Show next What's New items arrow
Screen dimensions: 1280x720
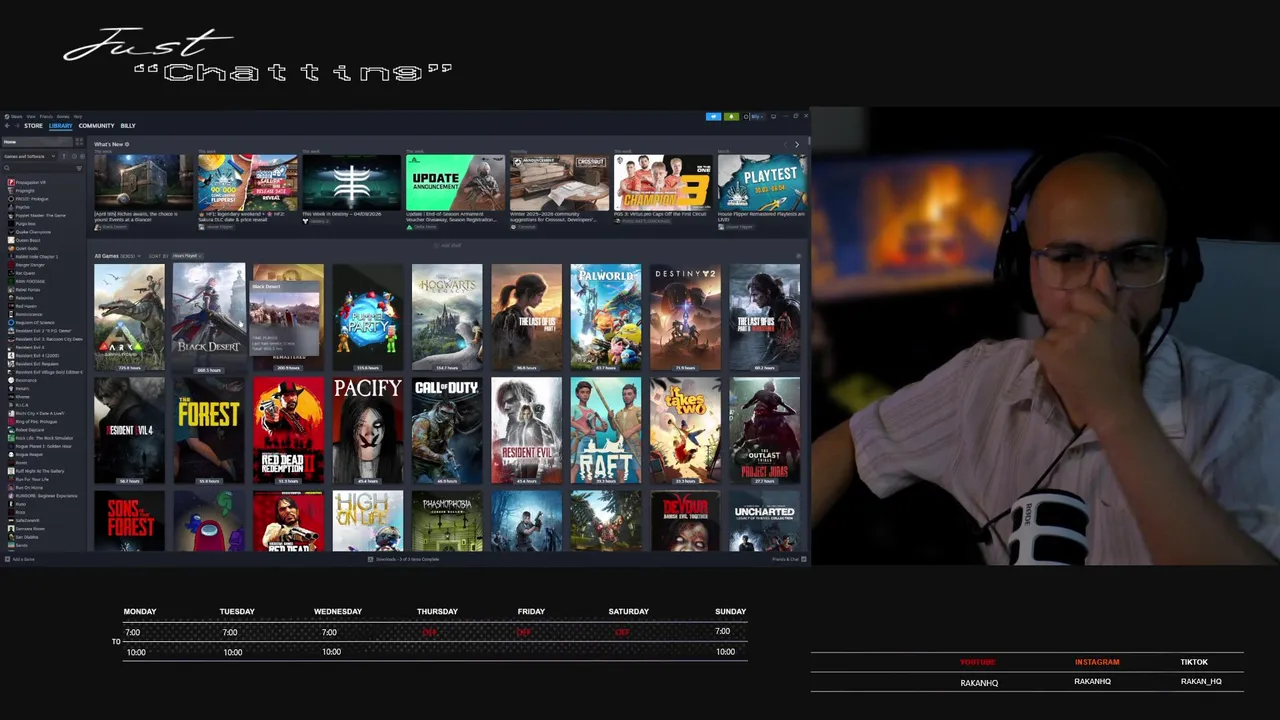pos(797,144)
